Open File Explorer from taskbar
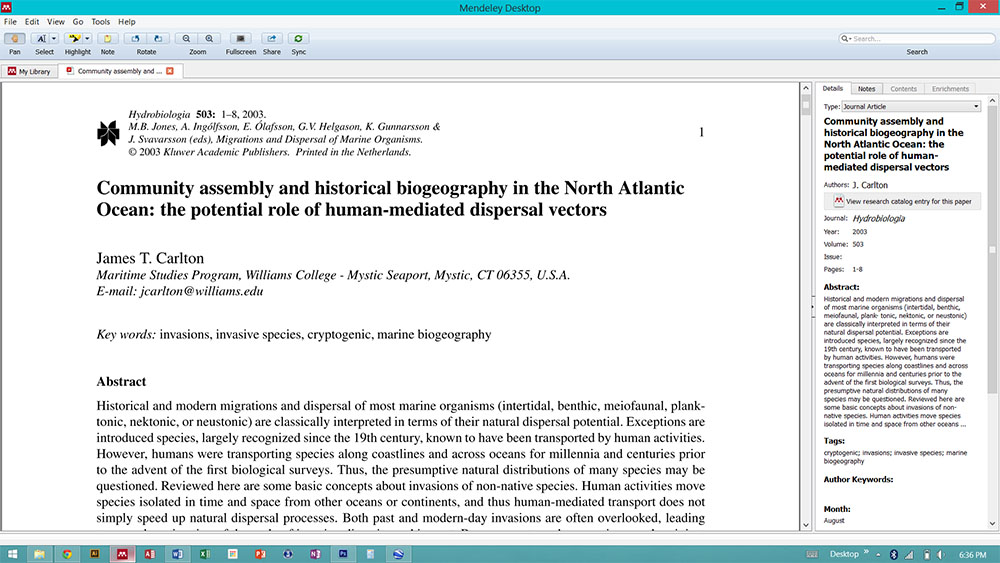1000x563 pixels. point(40,554)
